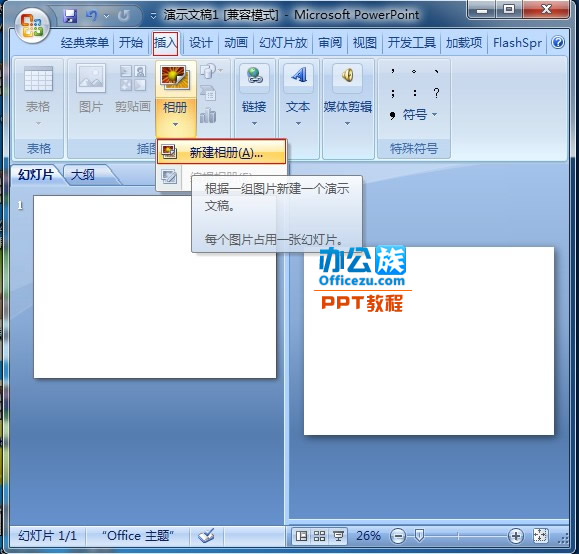This screenshot has width=579, height=554.
Task: Click the 链接 globe icon
Action: pos(254,76)
